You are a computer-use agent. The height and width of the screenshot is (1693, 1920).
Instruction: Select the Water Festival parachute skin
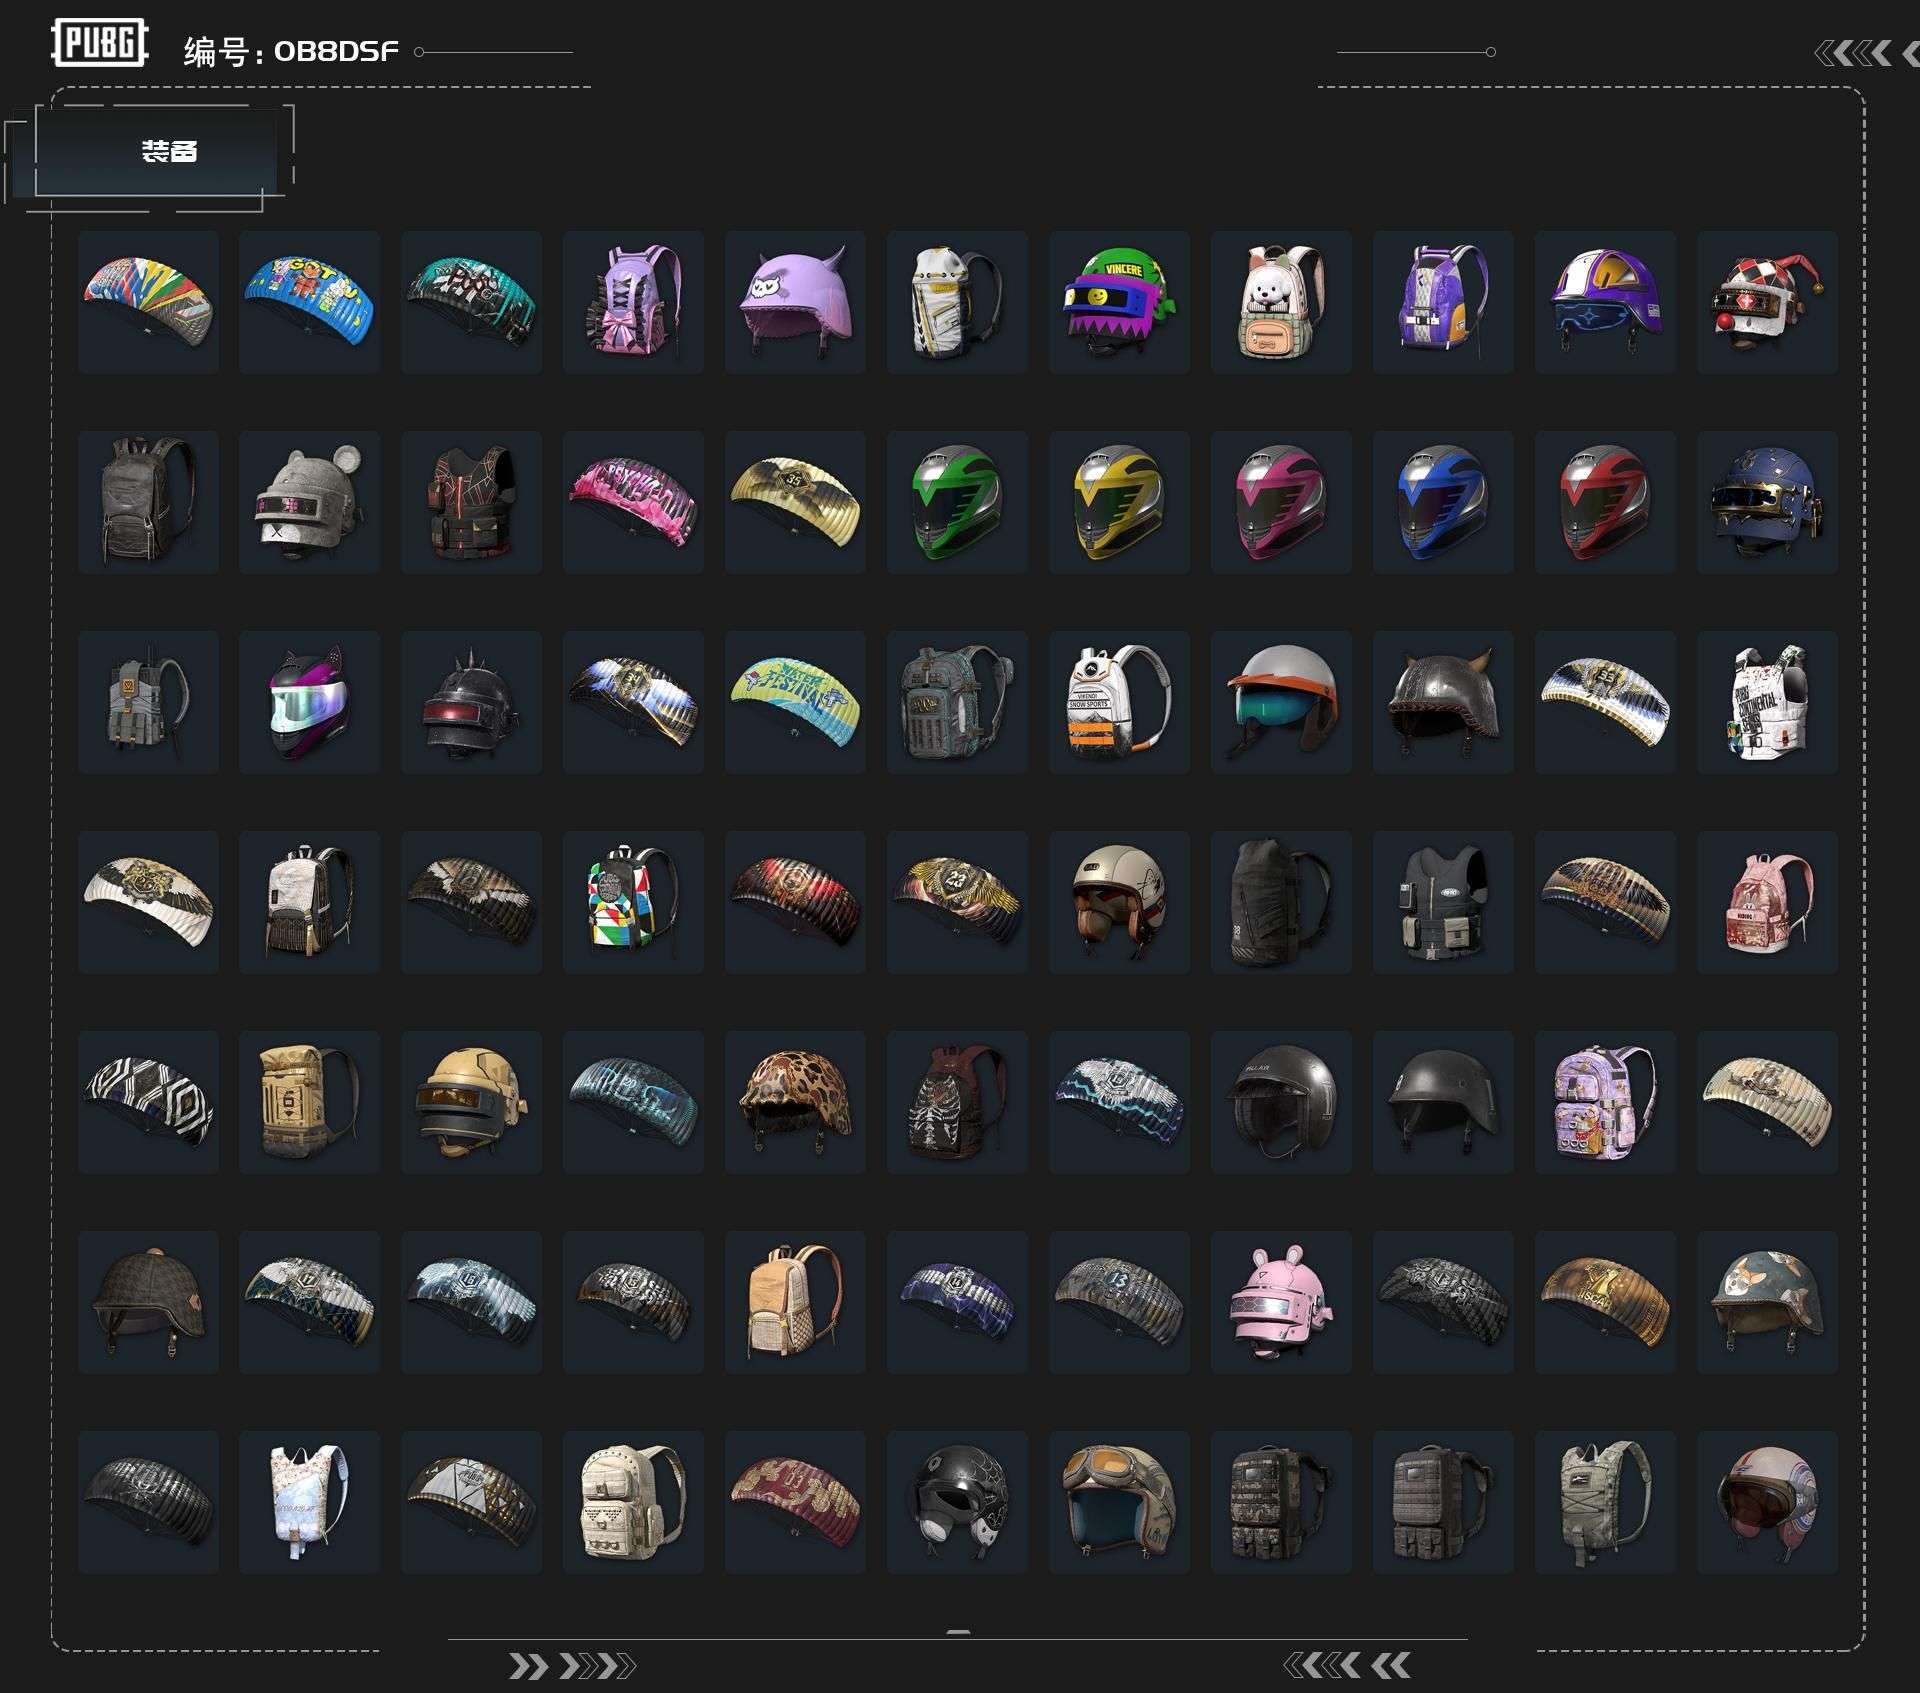tap(795, 702)
